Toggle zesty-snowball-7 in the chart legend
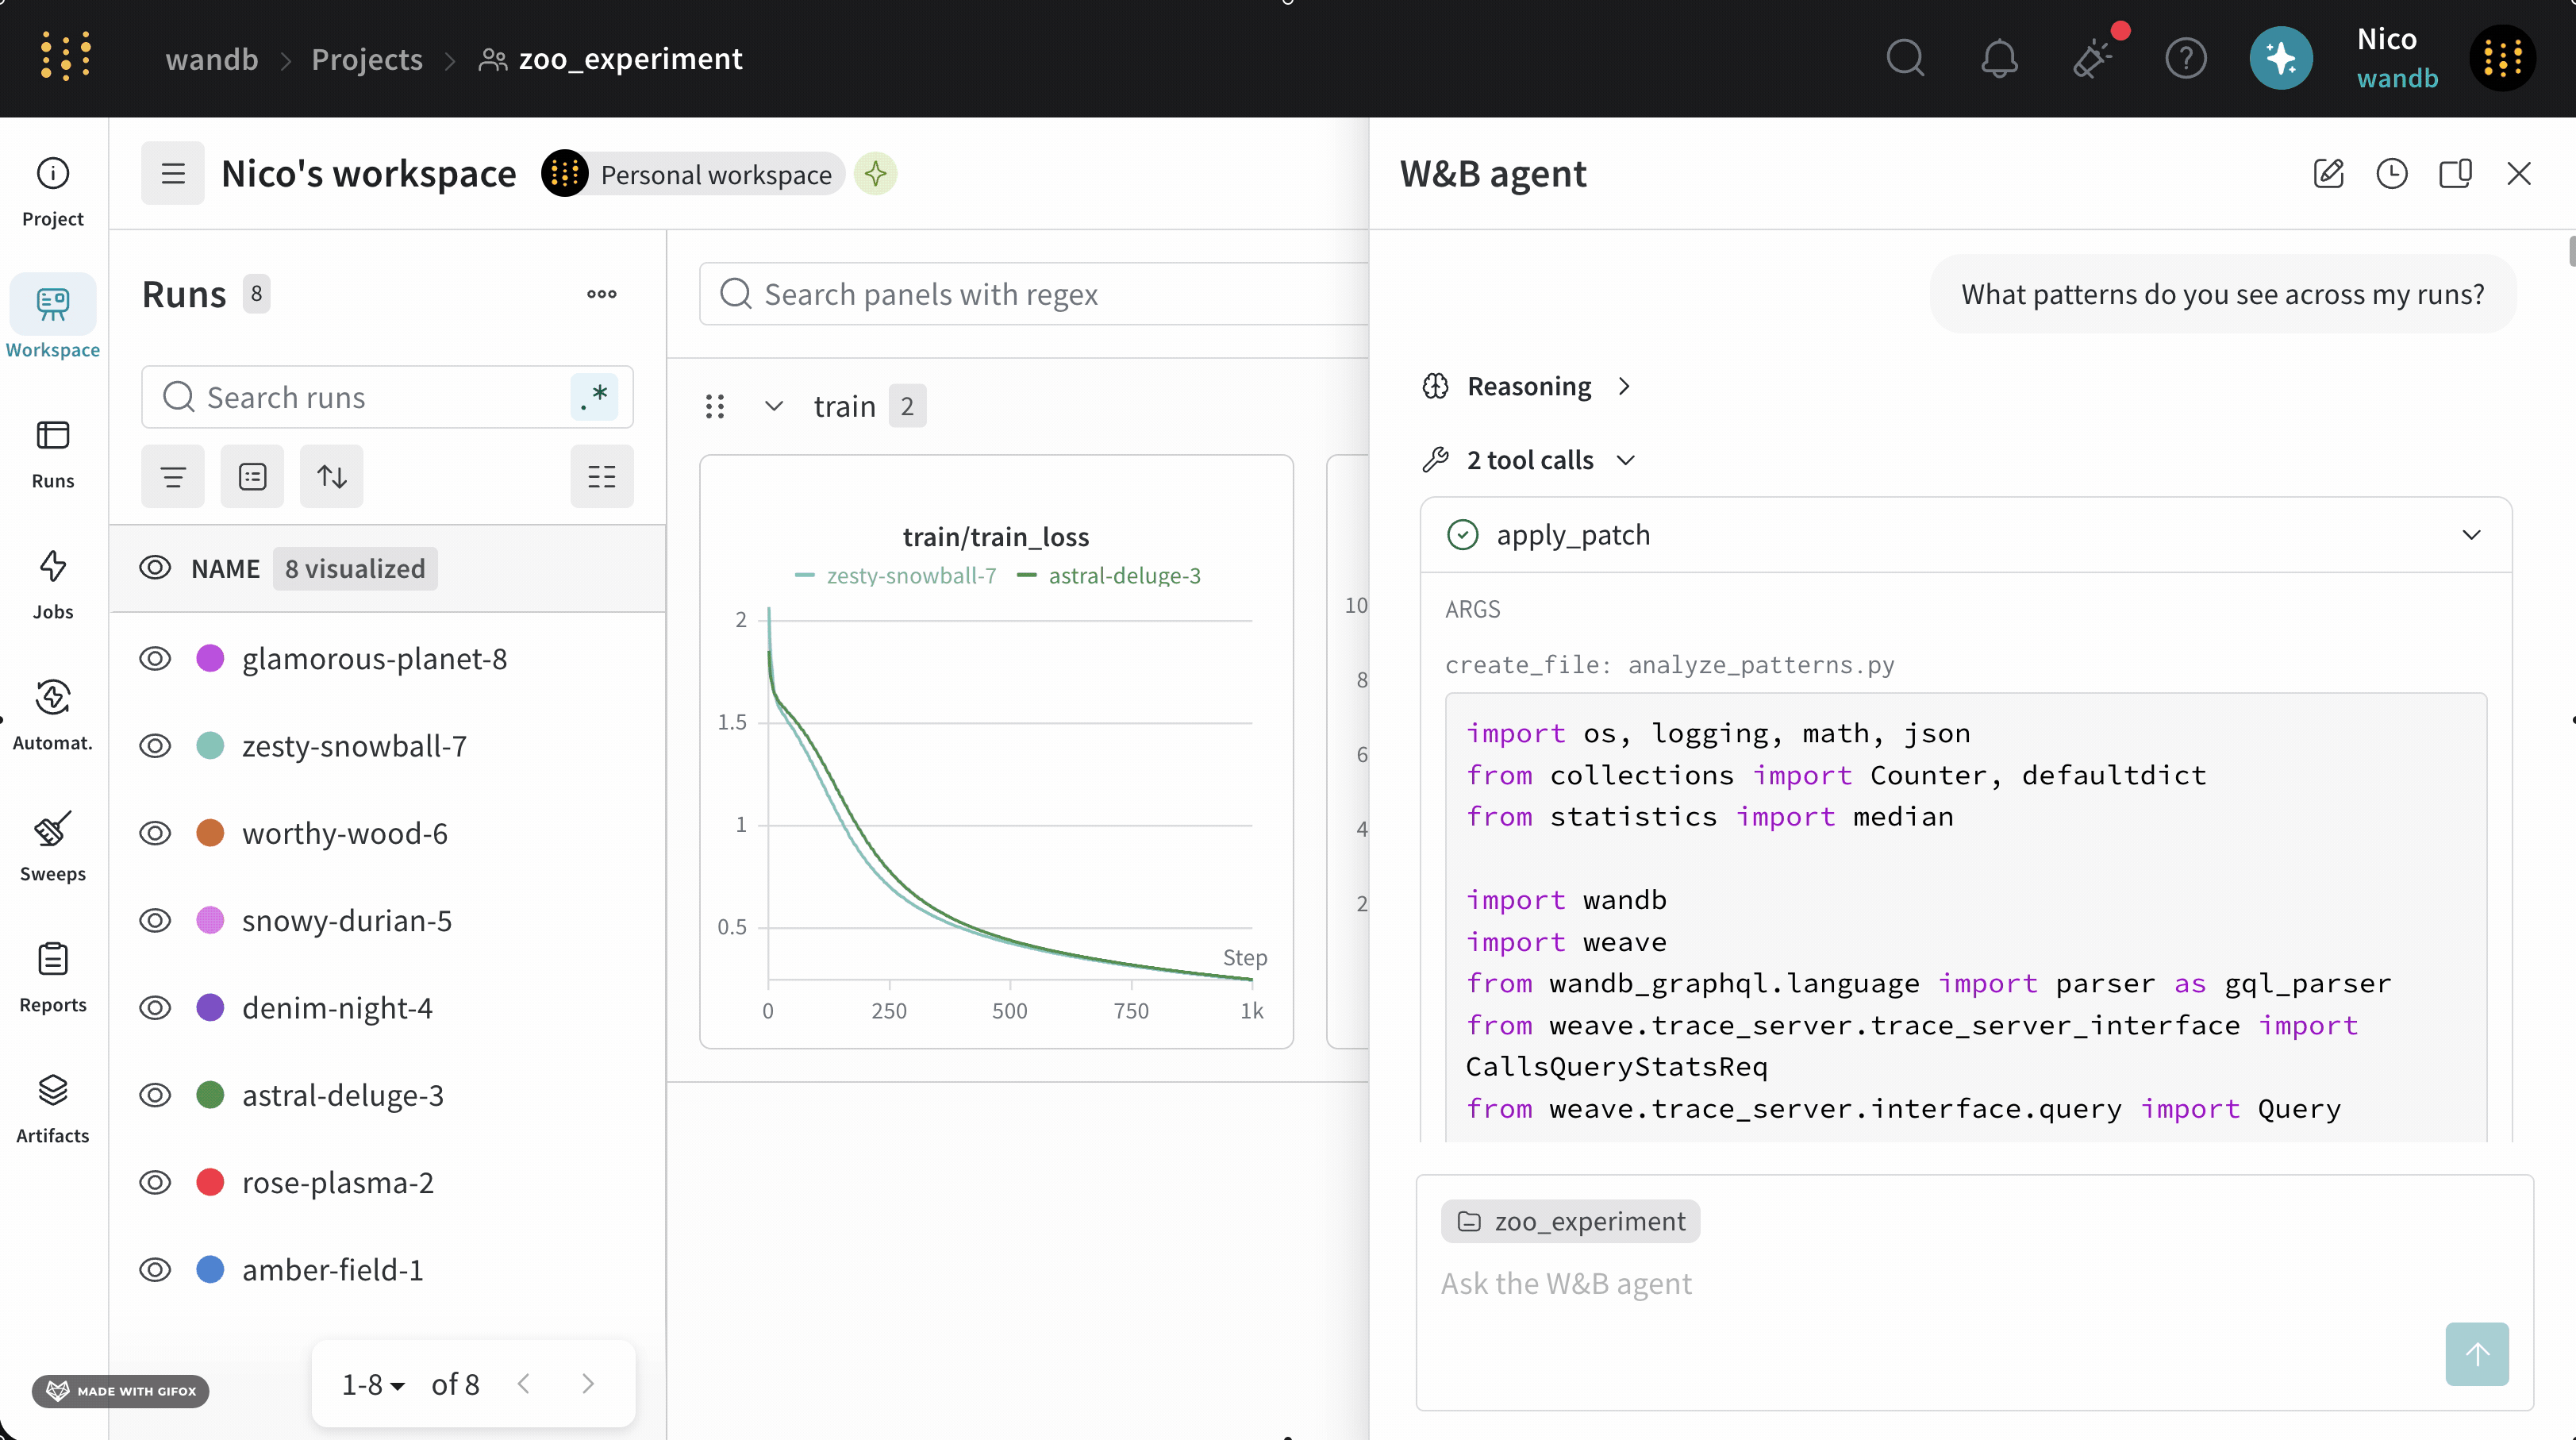The image size is (2576, 1440). coord(896,575)
